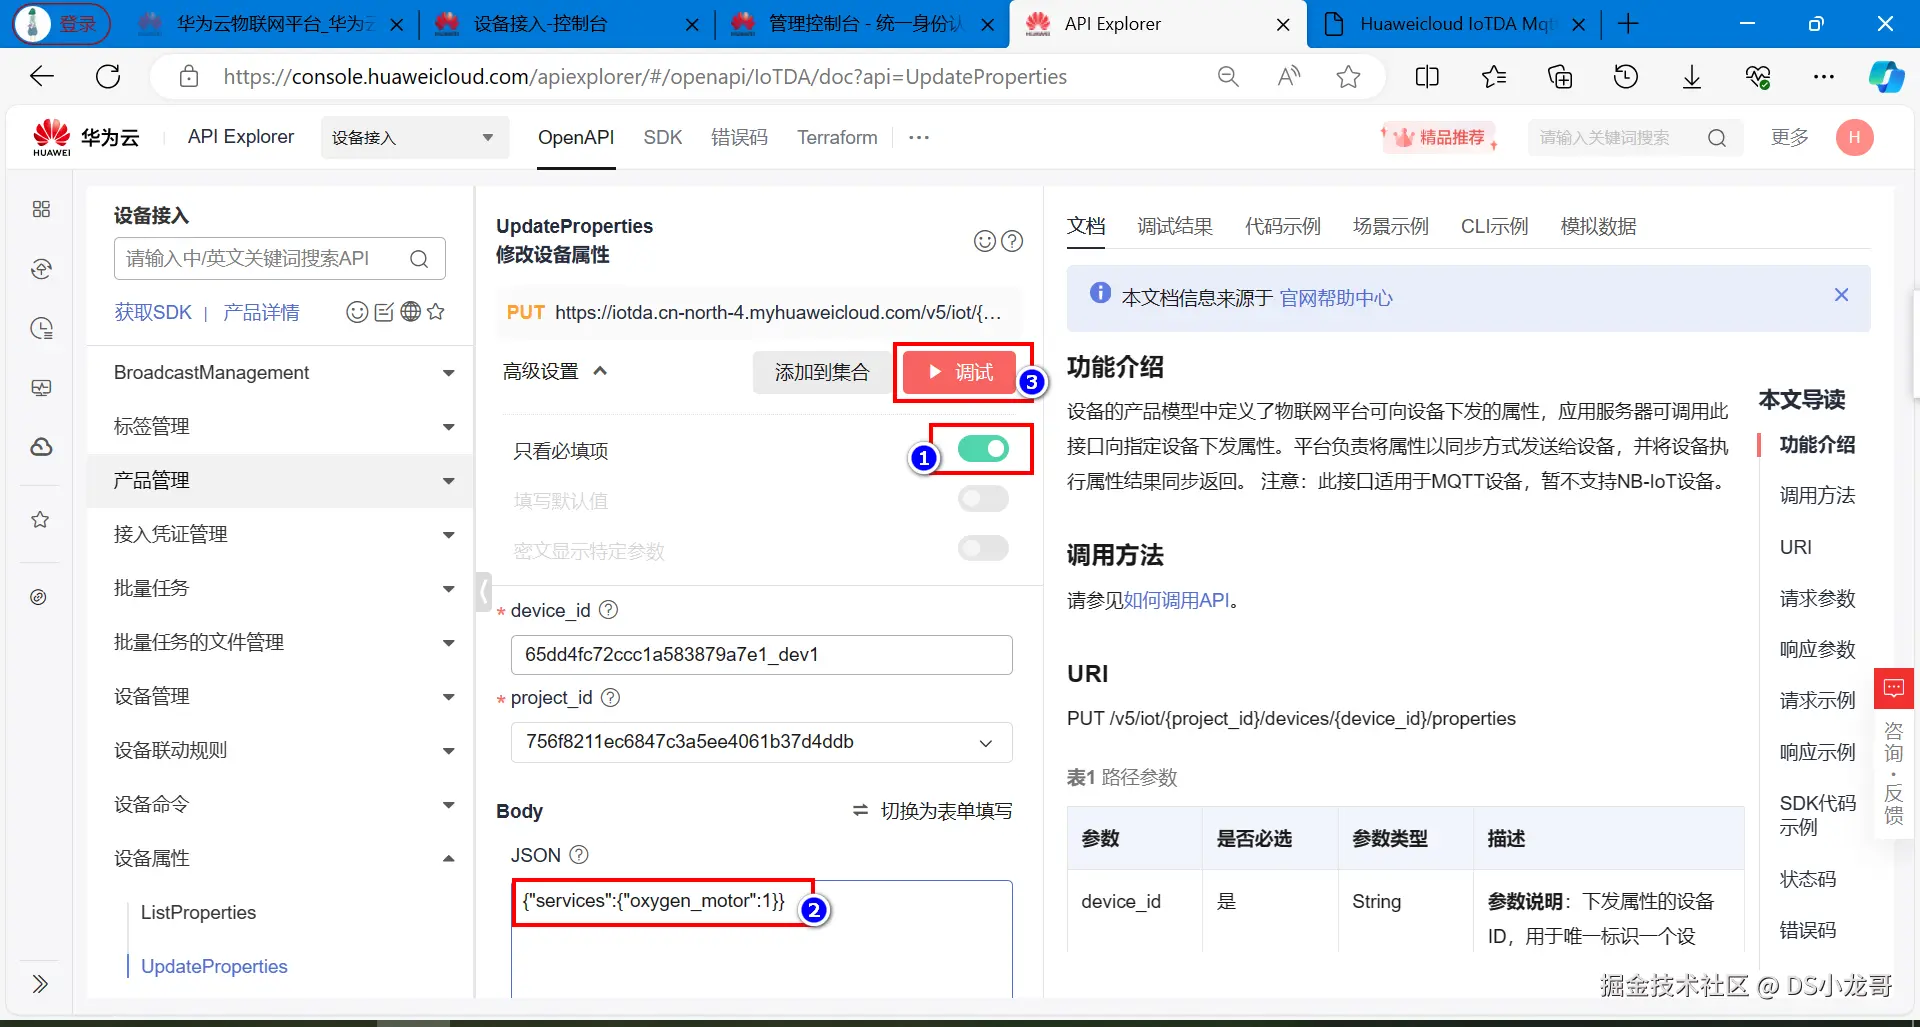This screenshot has height=1027, width=1920.
Task: Open browser settings ellipsis menu
Action: [1824, 76]
